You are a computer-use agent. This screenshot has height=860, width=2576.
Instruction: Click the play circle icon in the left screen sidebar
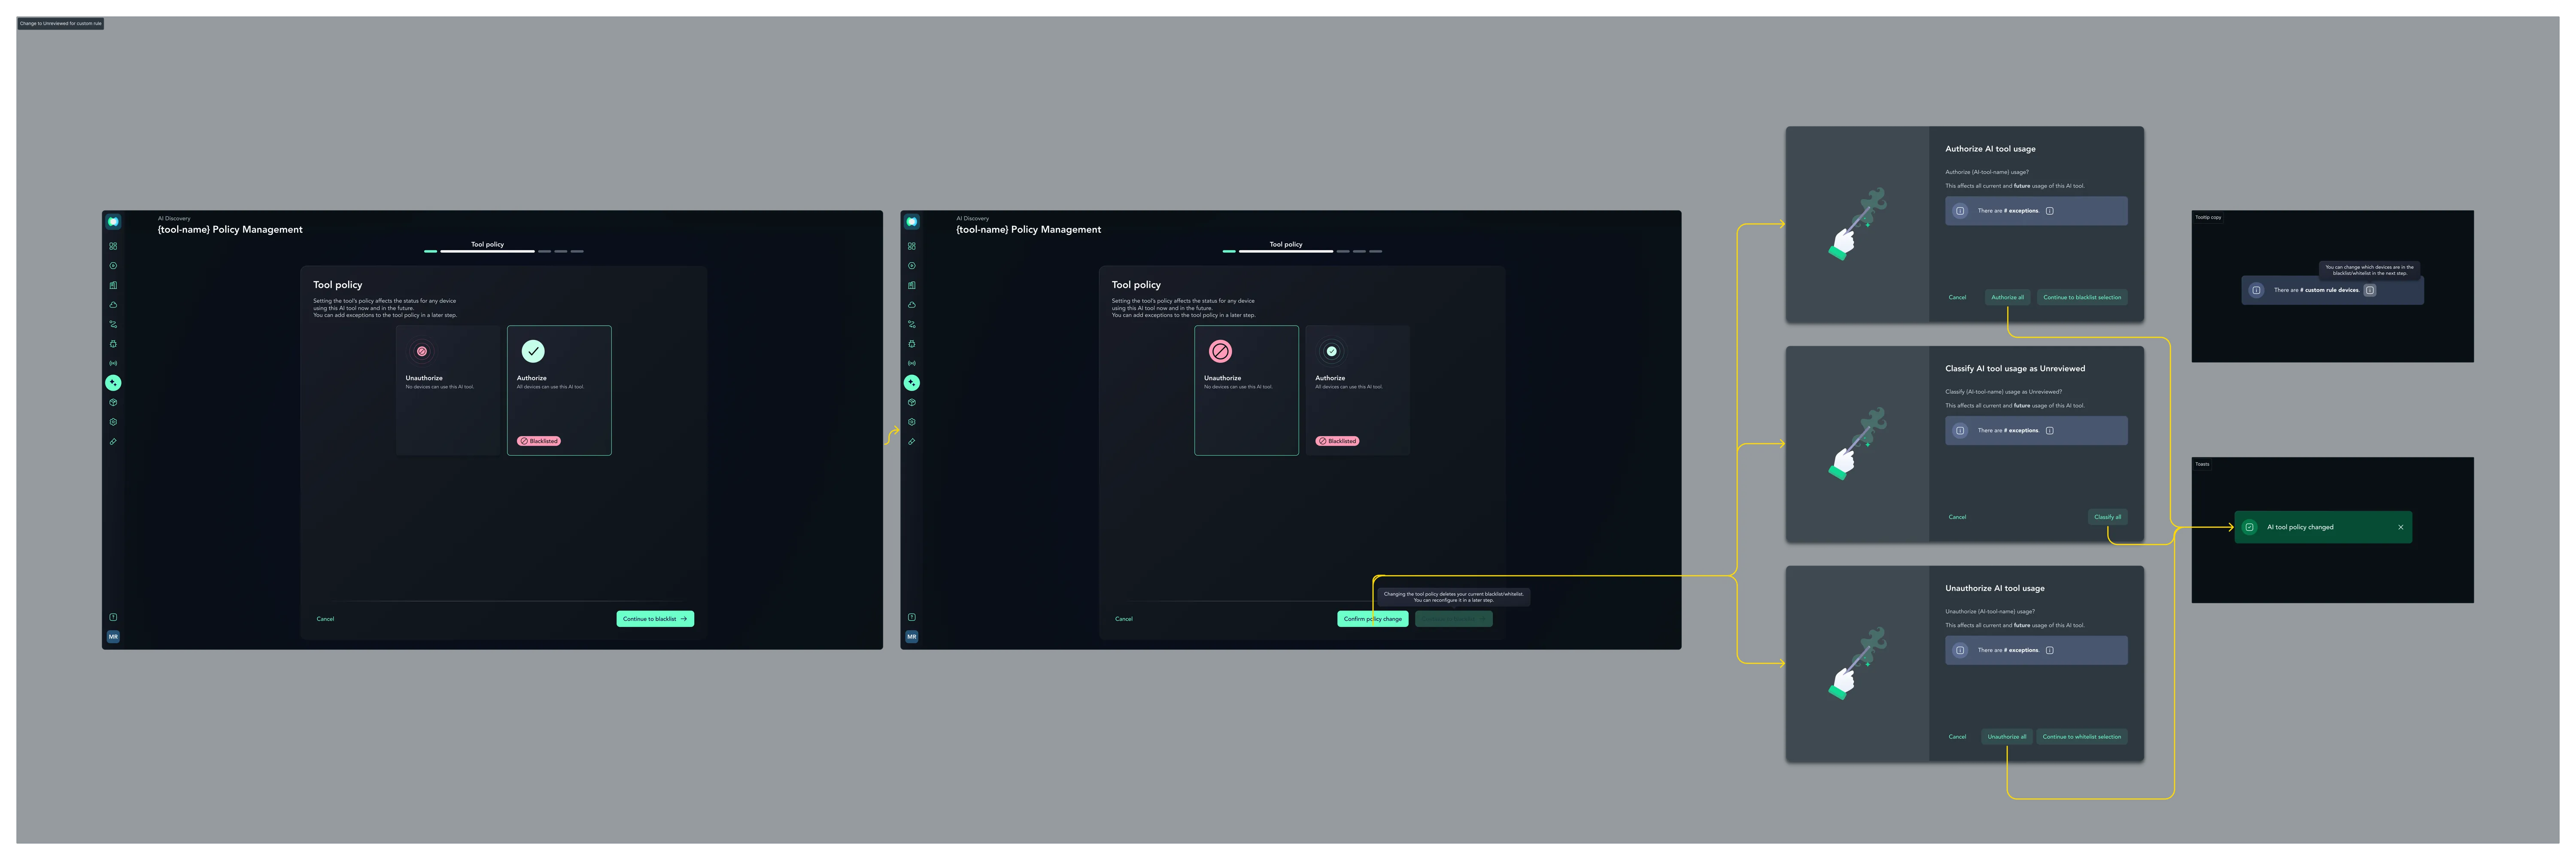click(113, 266)
